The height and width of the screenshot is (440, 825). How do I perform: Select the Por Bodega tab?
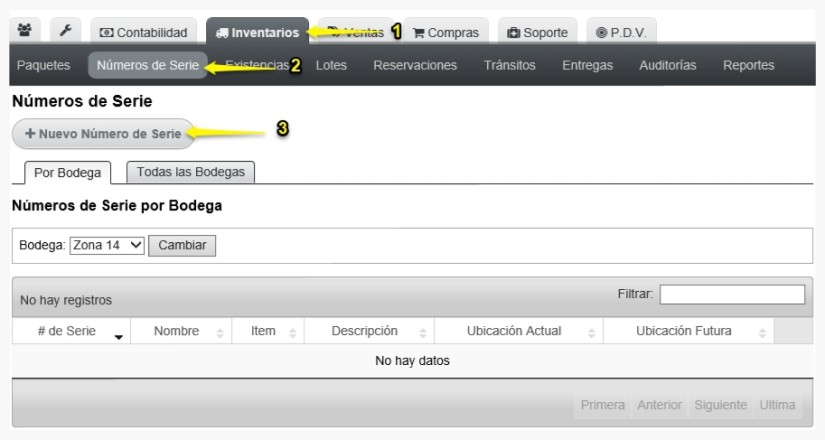(67, 173)
